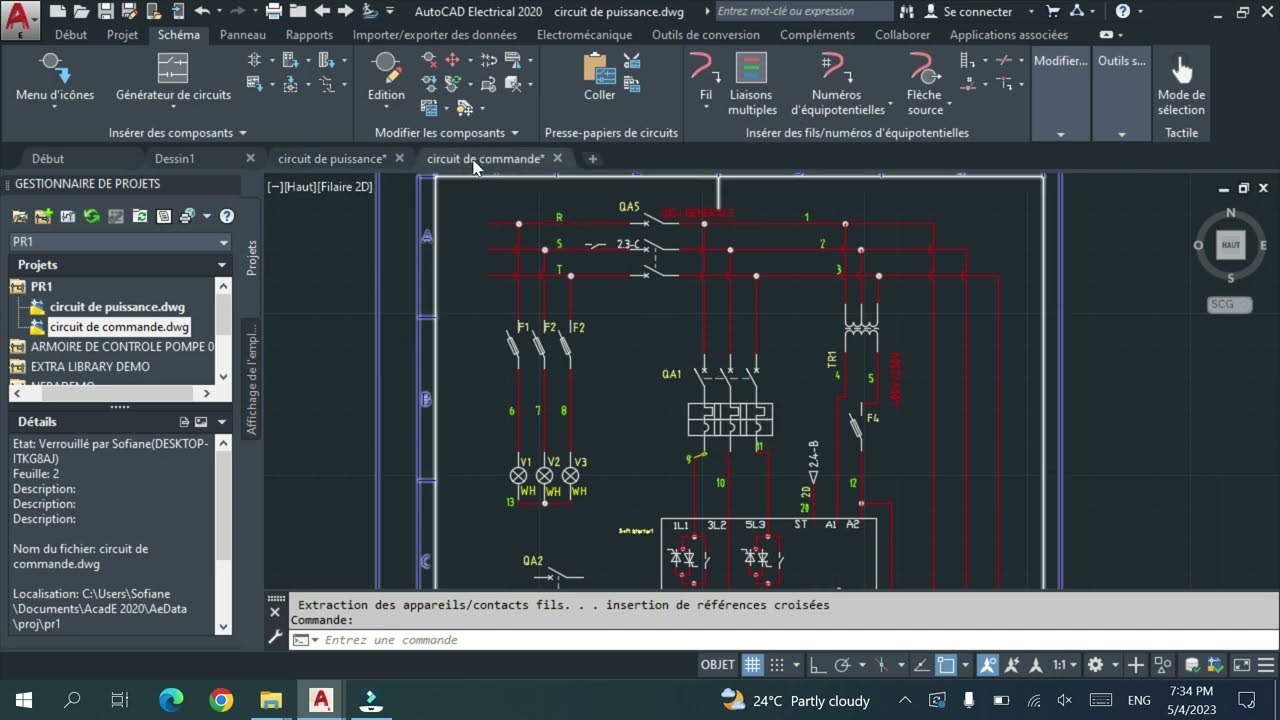Image resolution: width=1280 pixels, height=720 pixels.
Task: Open Google Chrome from the taskbar
Action: [x=221, y=700]
